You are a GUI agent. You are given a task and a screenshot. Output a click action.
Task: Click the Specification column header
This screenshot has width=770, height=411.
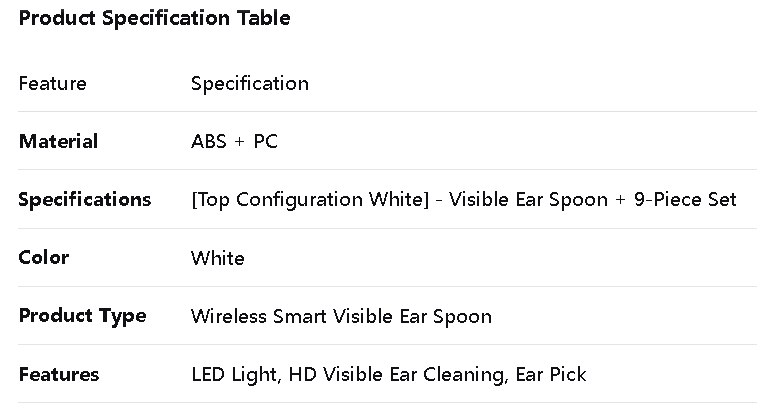(249, 83)
